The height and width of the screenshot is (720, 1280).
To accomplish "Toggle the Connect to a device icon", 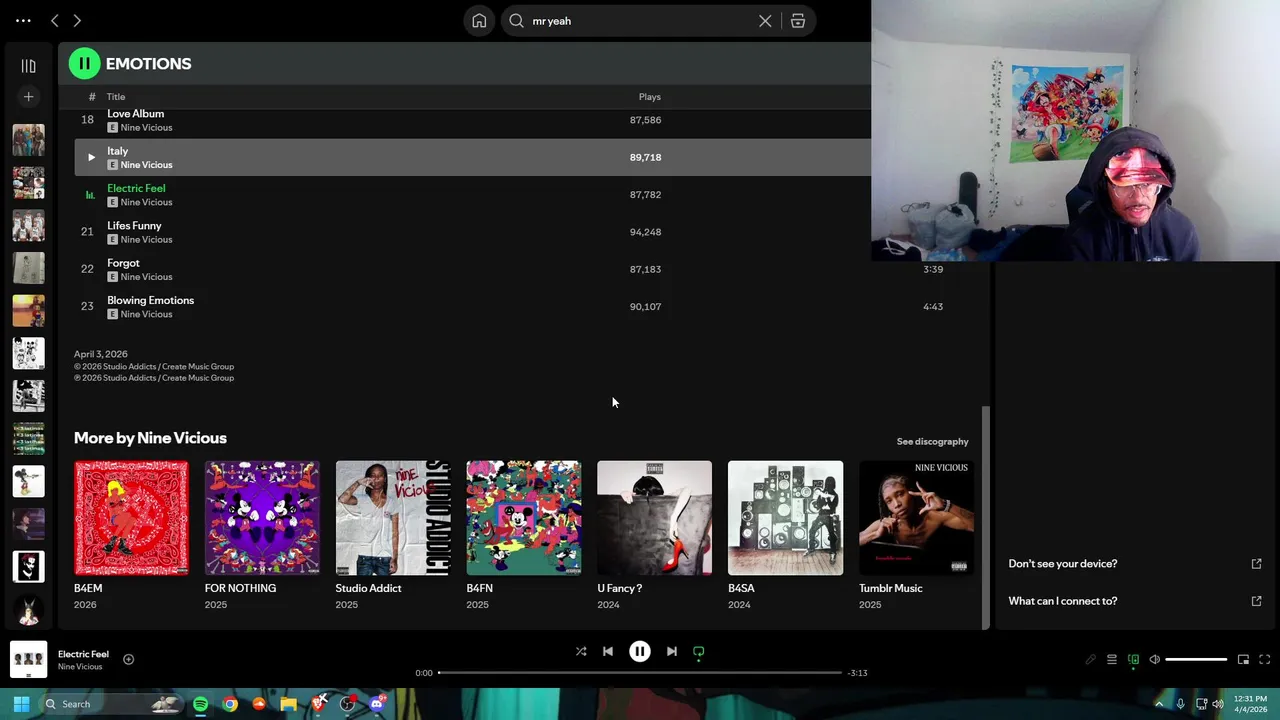I will click(1133, 660).
